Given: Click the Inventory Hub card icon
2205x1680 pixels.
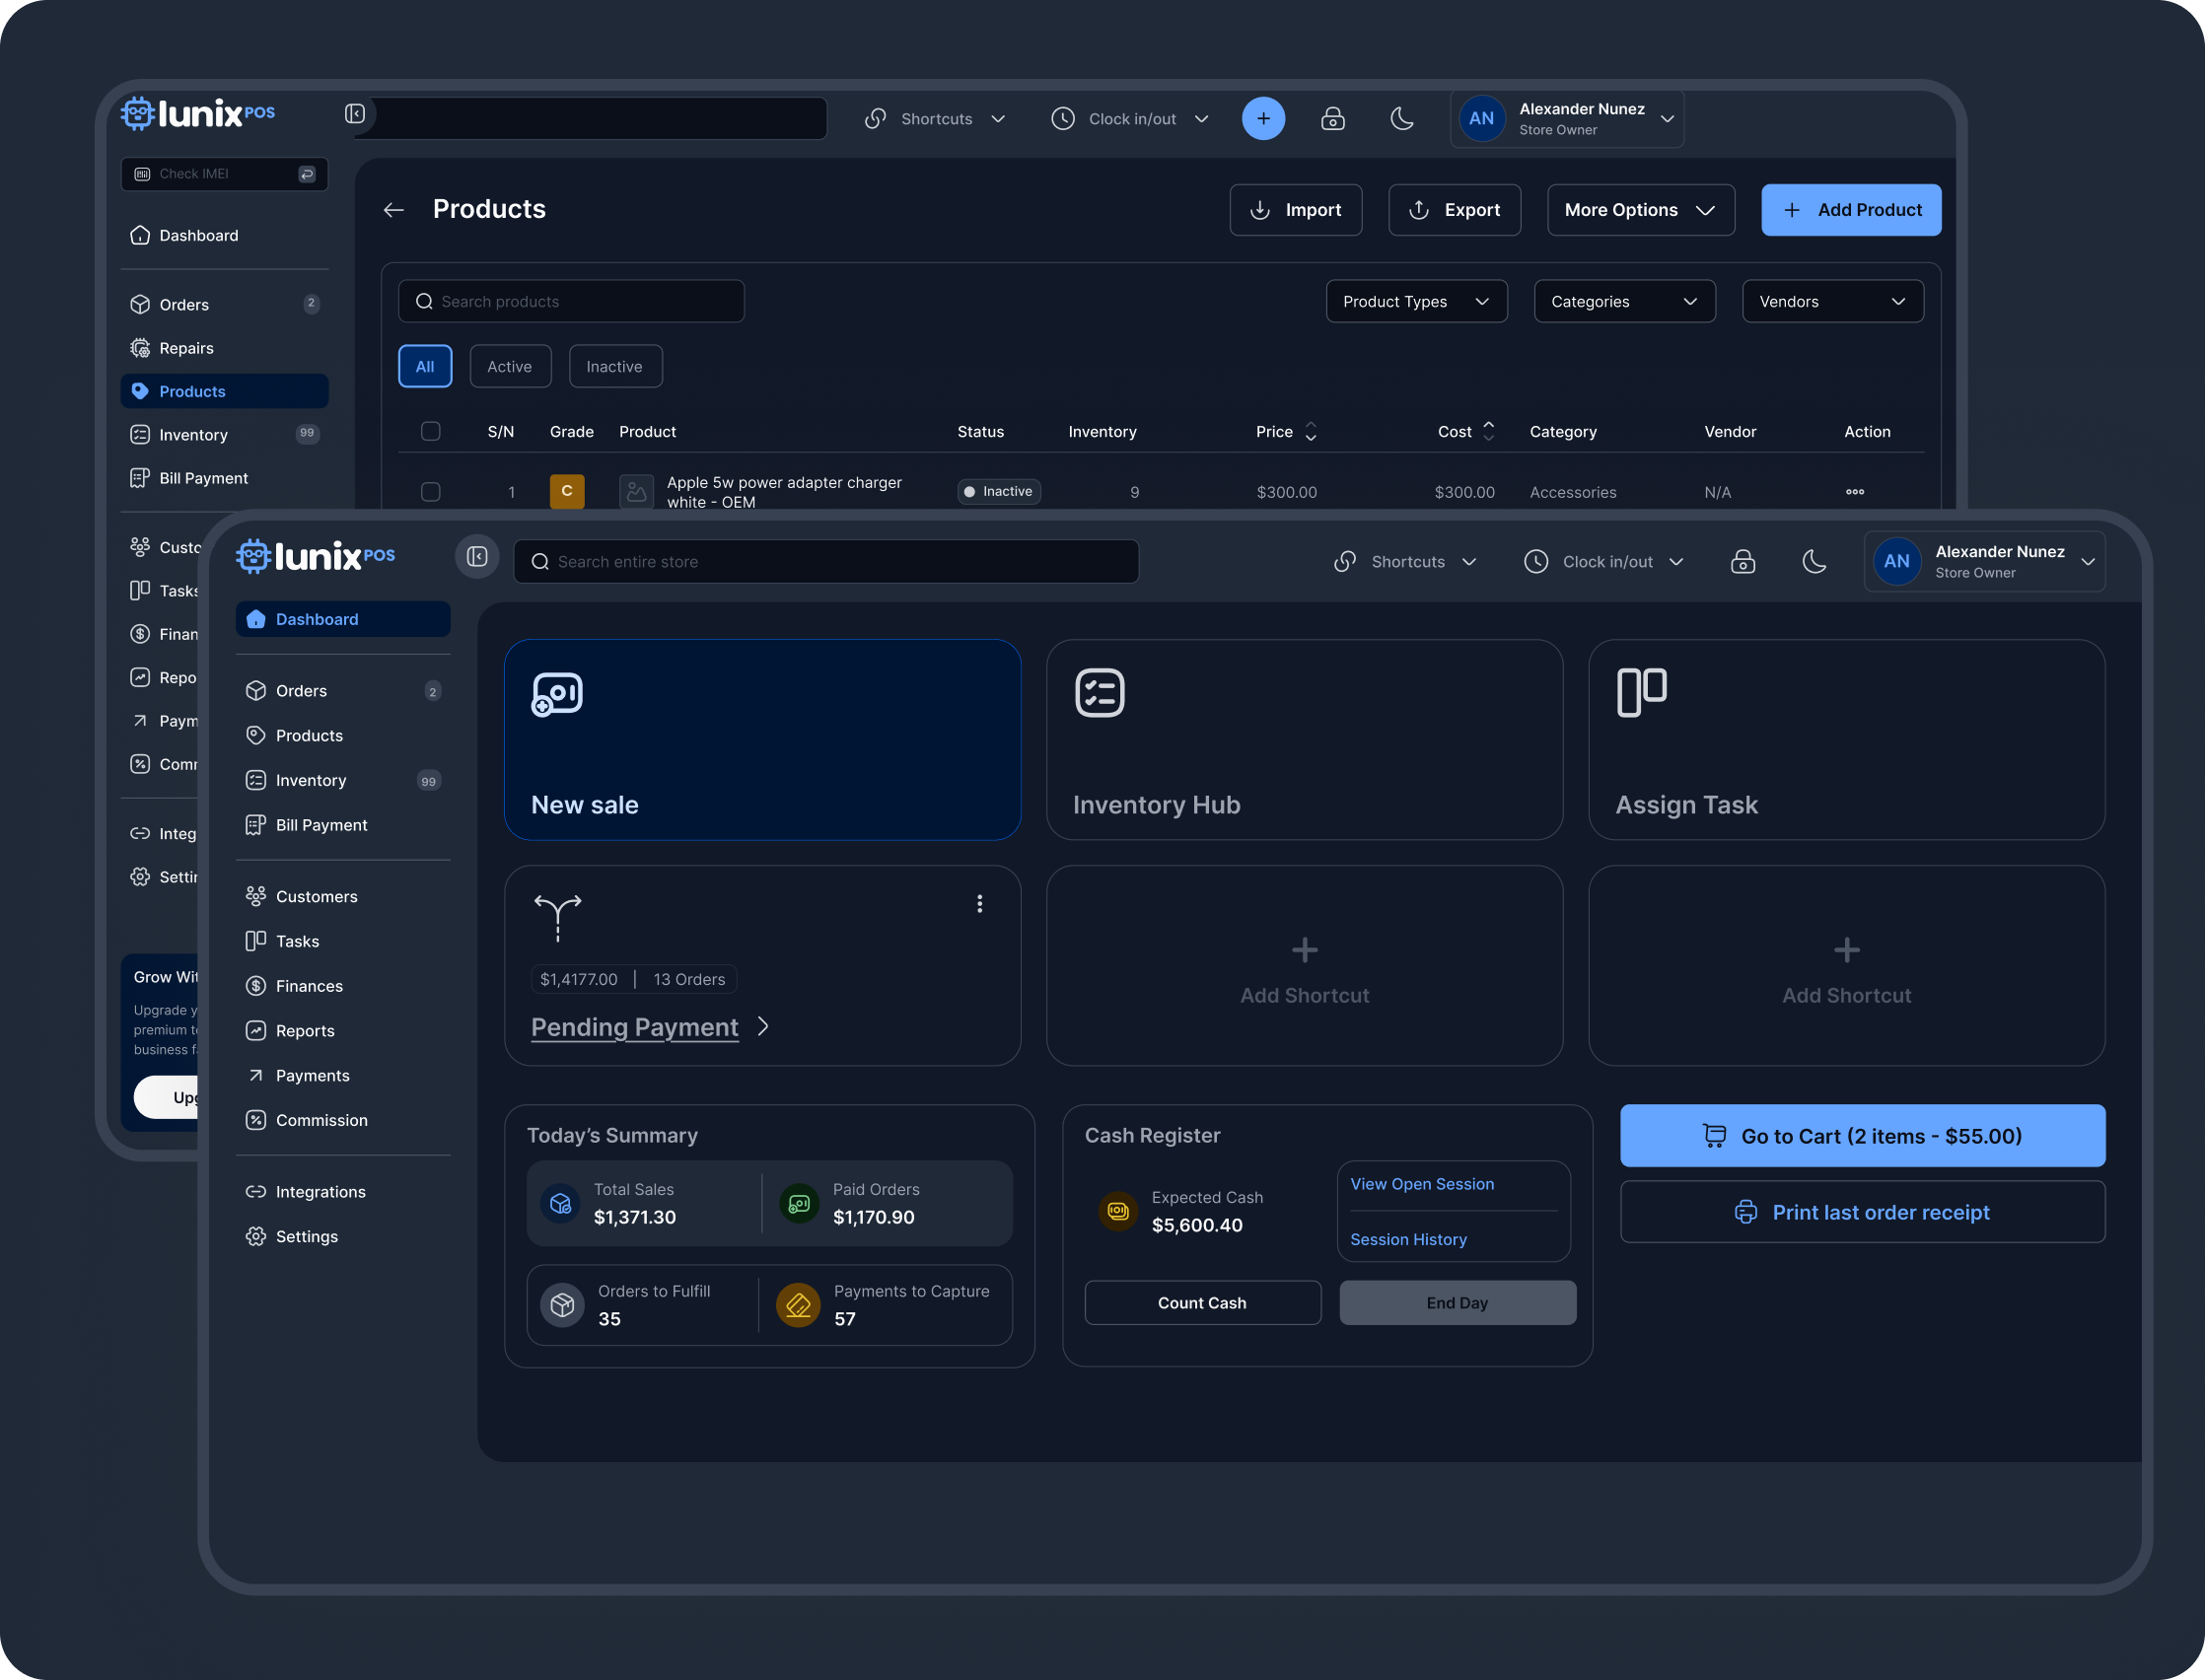Looking at the screenshot, I should pos(1099,693).
